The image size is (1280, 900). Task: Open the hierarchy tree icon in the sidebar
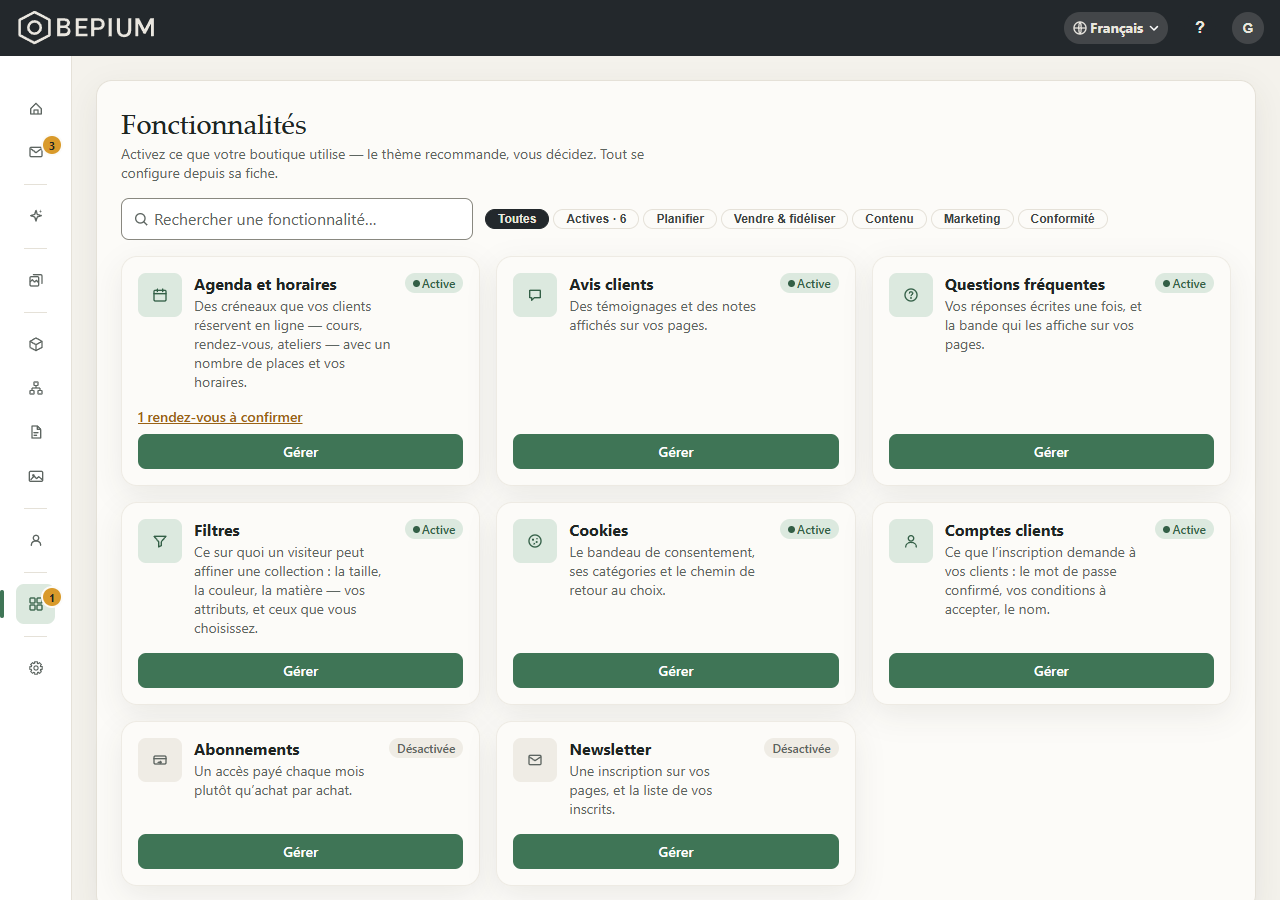coord(36,388)
